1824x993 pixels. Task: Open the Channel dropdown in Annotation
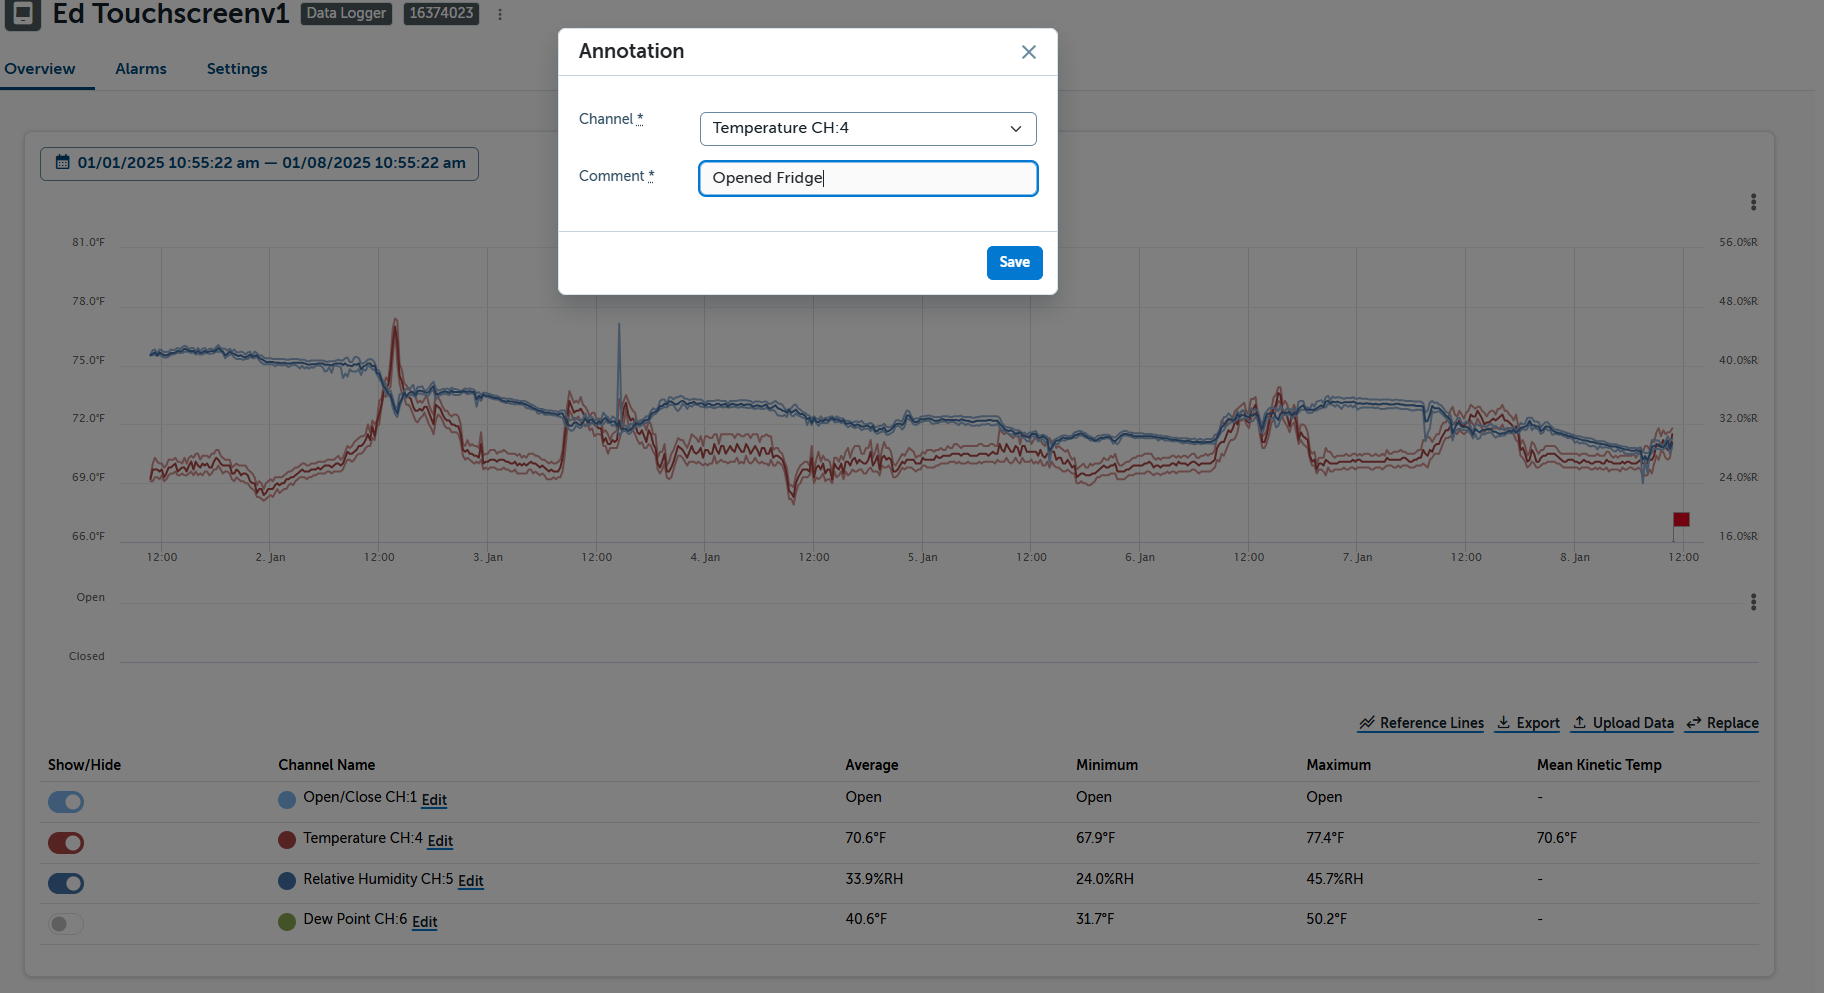coord(867,128)
